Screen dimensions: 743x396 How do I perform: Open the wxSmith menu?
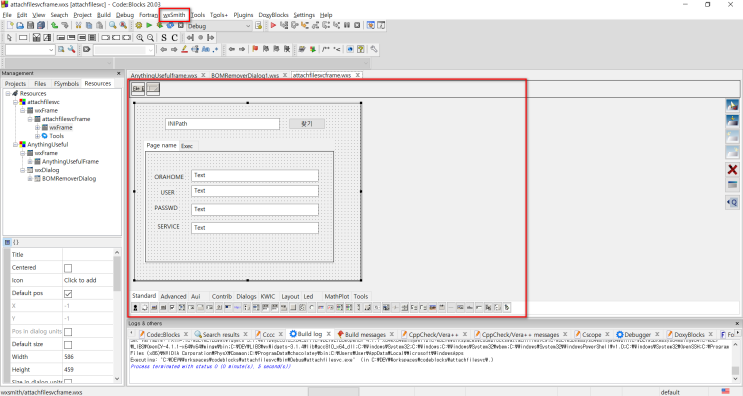point(174,15)
